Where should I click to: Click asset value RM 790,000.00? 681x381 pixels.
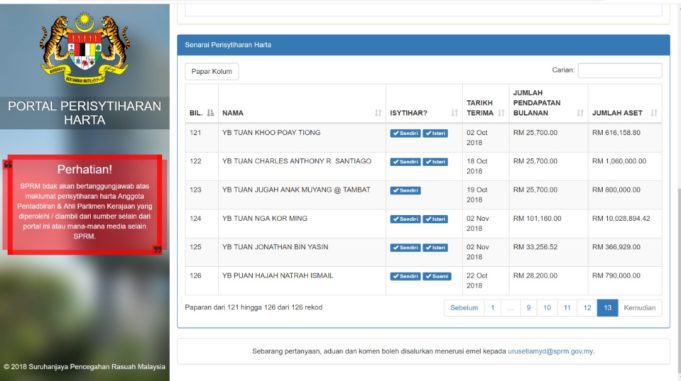[x=616, y=275]
